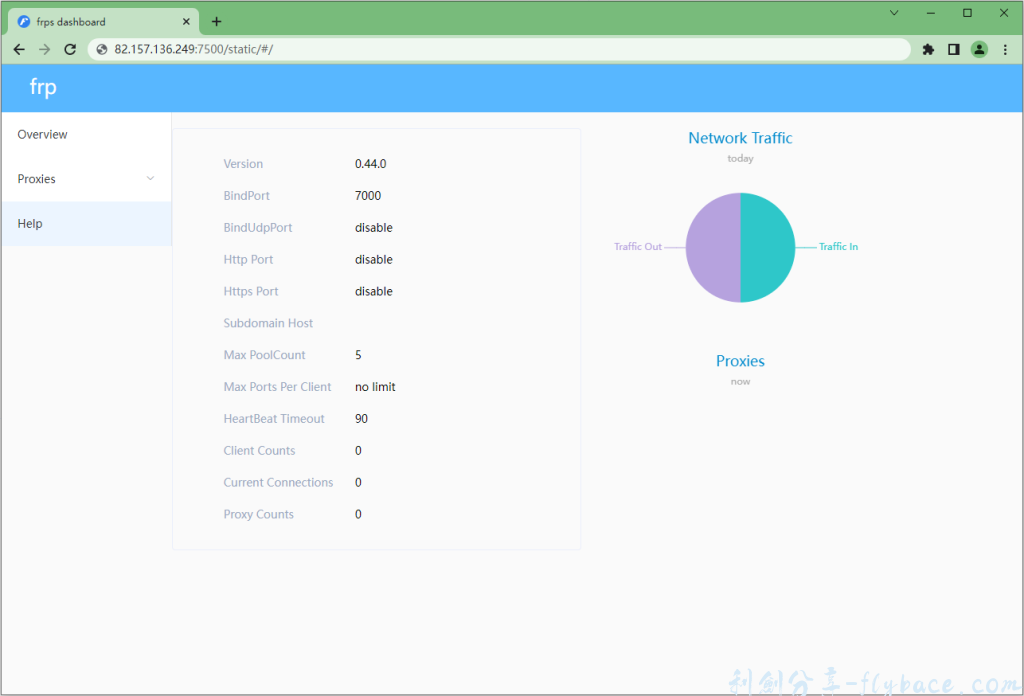Viewport: 1024px width, 696px height.
Task: Click the Traffic In teal pie slice
Action: (768, 247)
